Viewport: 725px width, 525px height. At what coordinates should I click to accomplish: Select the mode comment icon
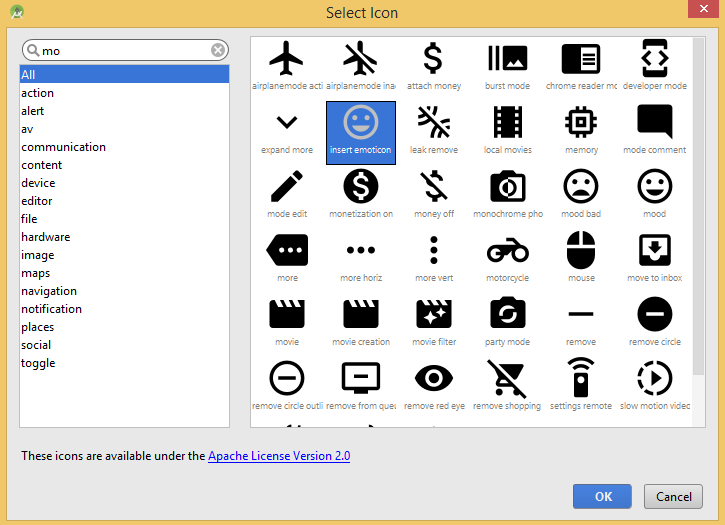[654, 122]
